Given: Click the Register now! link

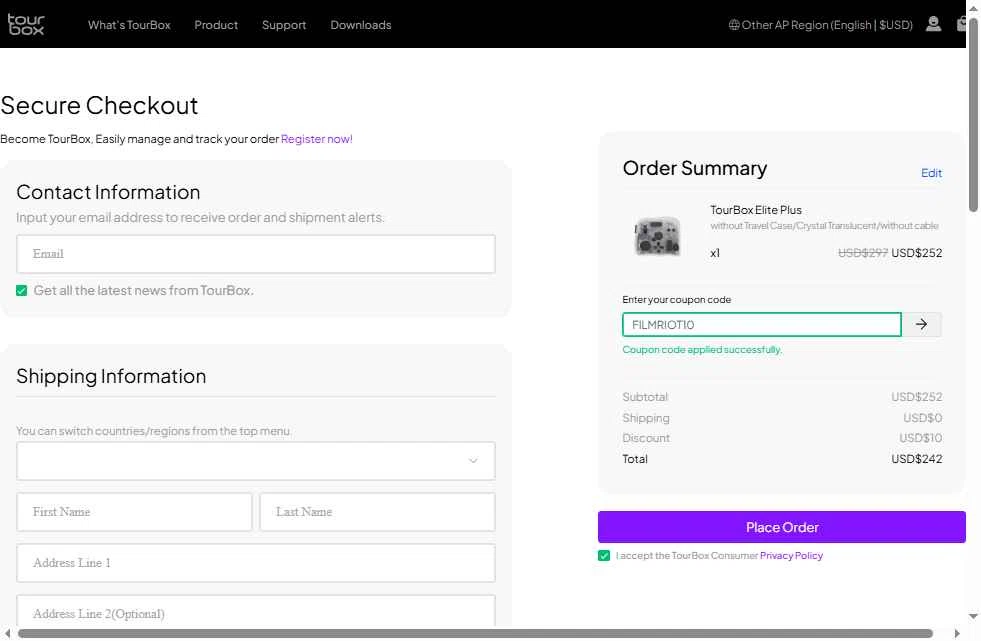Looking at the screenshot, I should click(x=317, y=139).
